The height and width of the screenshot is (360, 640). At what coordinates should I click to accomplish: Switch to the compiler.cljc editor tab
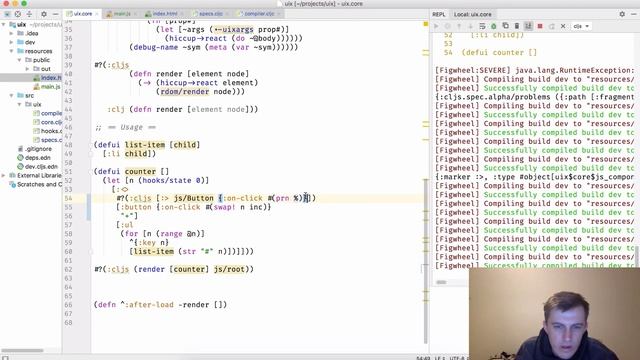[x=259, y=14]
